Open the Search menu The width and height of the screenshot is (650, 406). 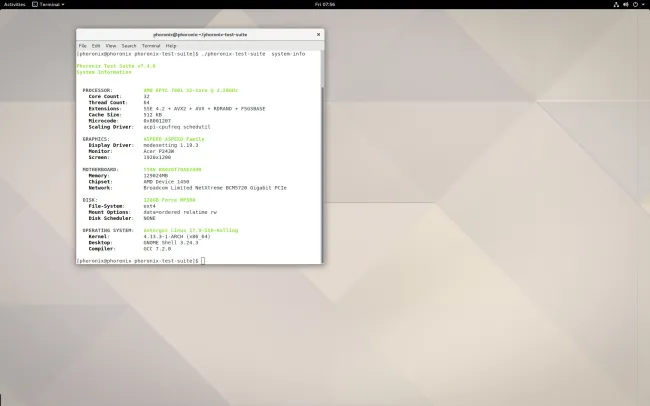pos(129,46)
